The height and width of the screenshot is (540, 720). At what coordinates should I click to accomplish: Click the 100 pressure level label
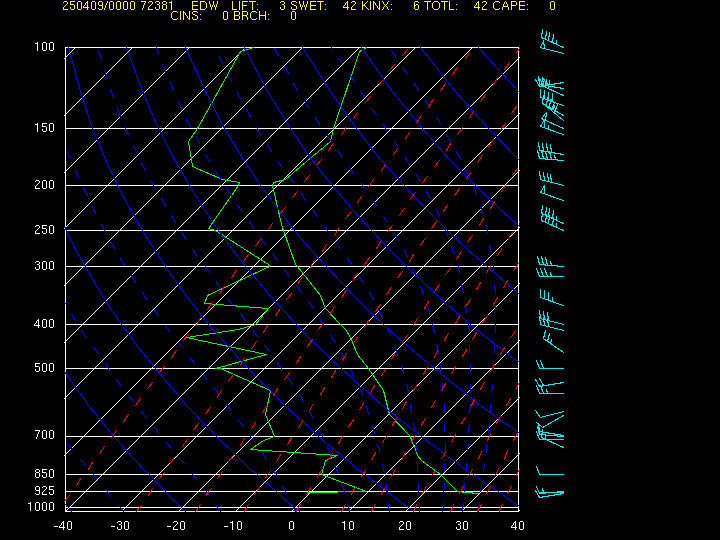(x=44, y=47)
